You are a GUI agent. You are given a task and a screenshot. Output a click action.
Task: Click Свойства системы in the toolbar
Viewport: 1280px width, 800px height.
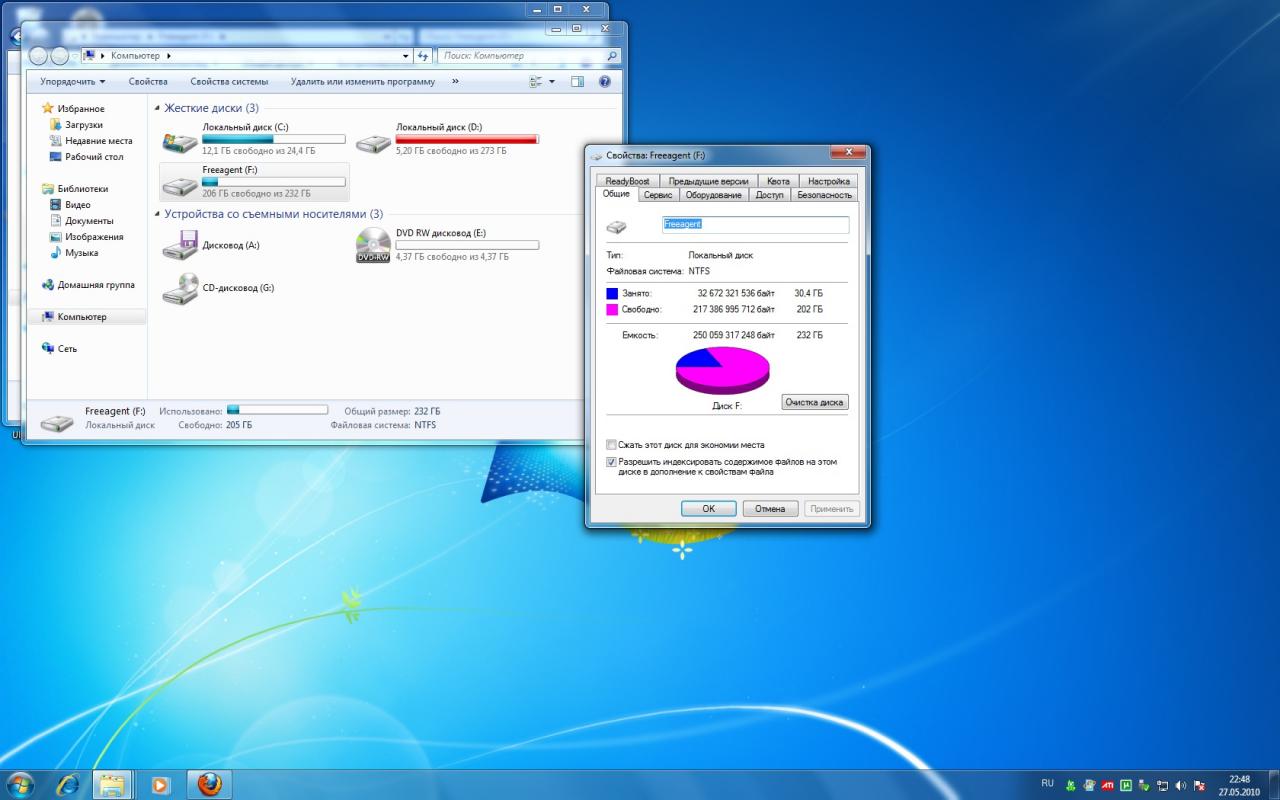pos(229,82)
